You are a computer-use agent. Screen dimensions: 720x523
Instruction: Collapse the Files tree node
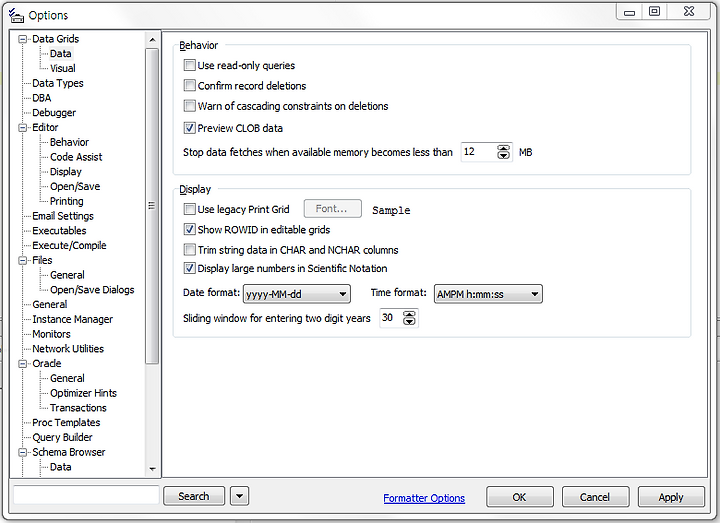(x=22, y=260)
